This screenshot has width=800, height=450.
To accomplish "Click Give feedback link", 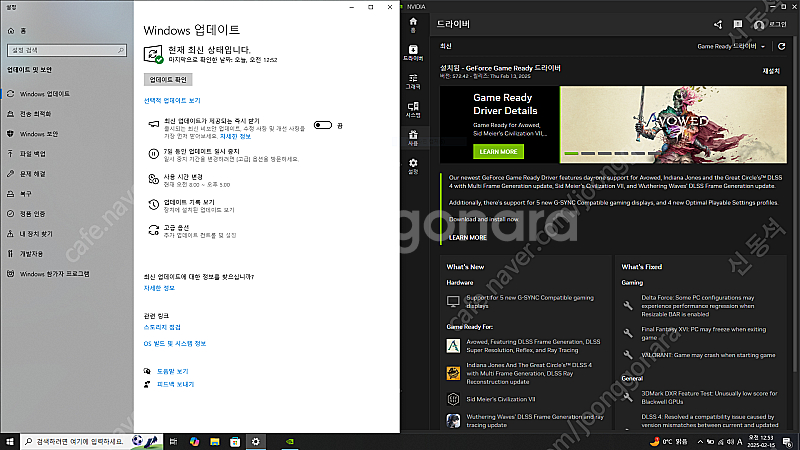I will pos(175,384).
